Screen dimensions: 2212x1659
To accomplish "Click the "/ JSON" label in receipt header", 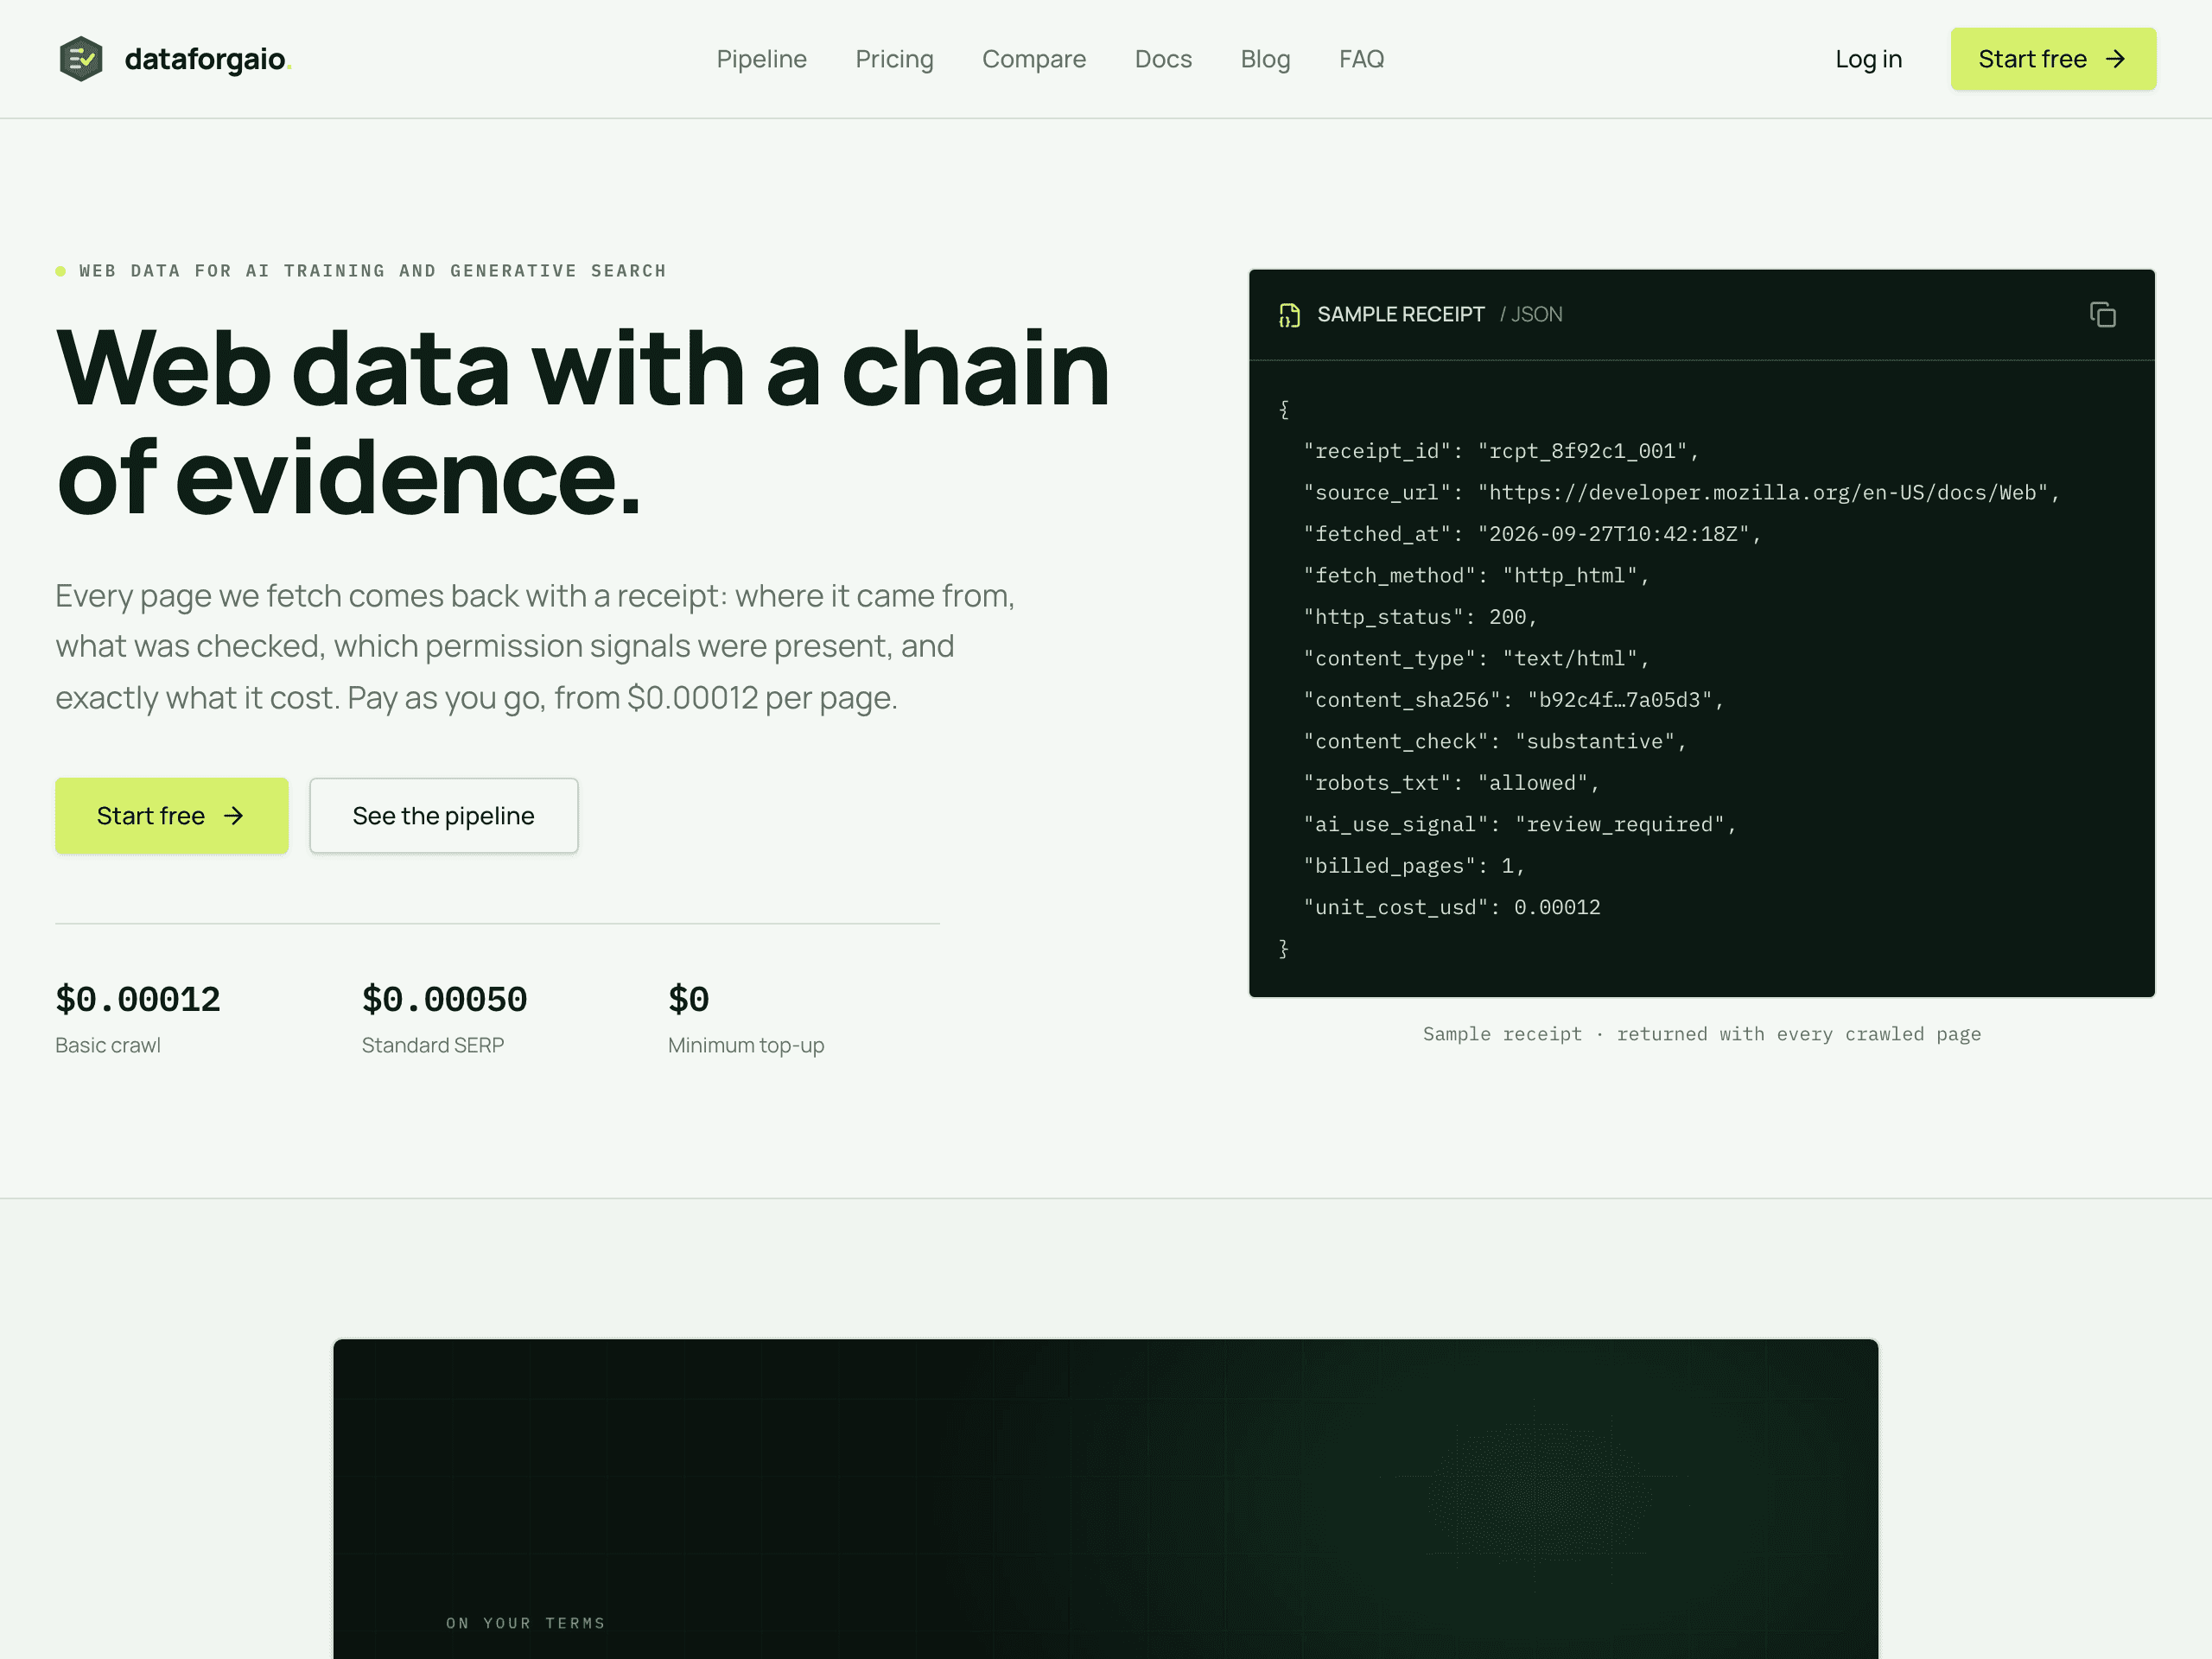I will point(1531,315).
